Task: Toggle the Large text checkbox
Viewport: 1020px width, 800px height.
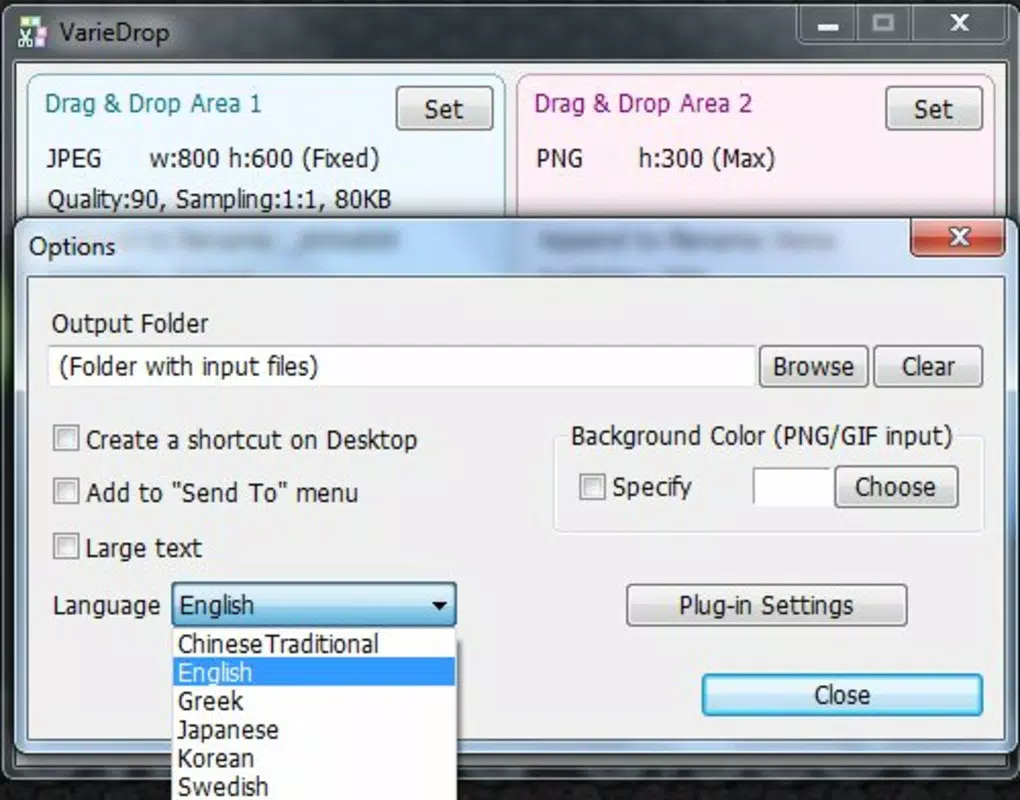Action: (x=66, y=547)
